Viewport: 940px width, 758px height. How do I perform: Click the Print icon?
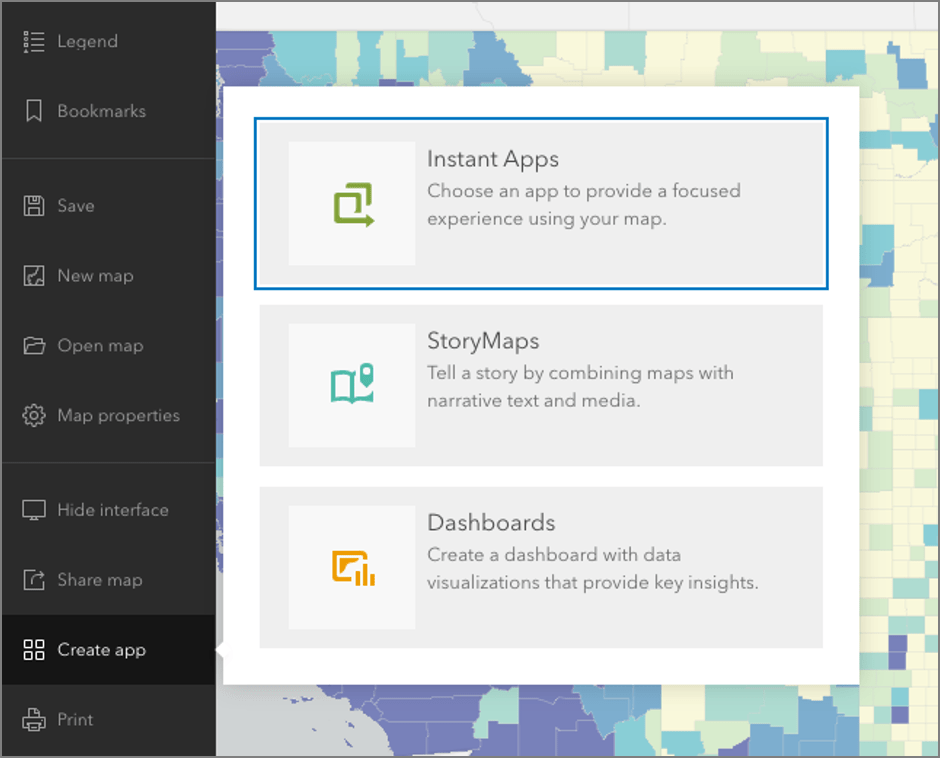pyautogui.click(x=33, y=719)
